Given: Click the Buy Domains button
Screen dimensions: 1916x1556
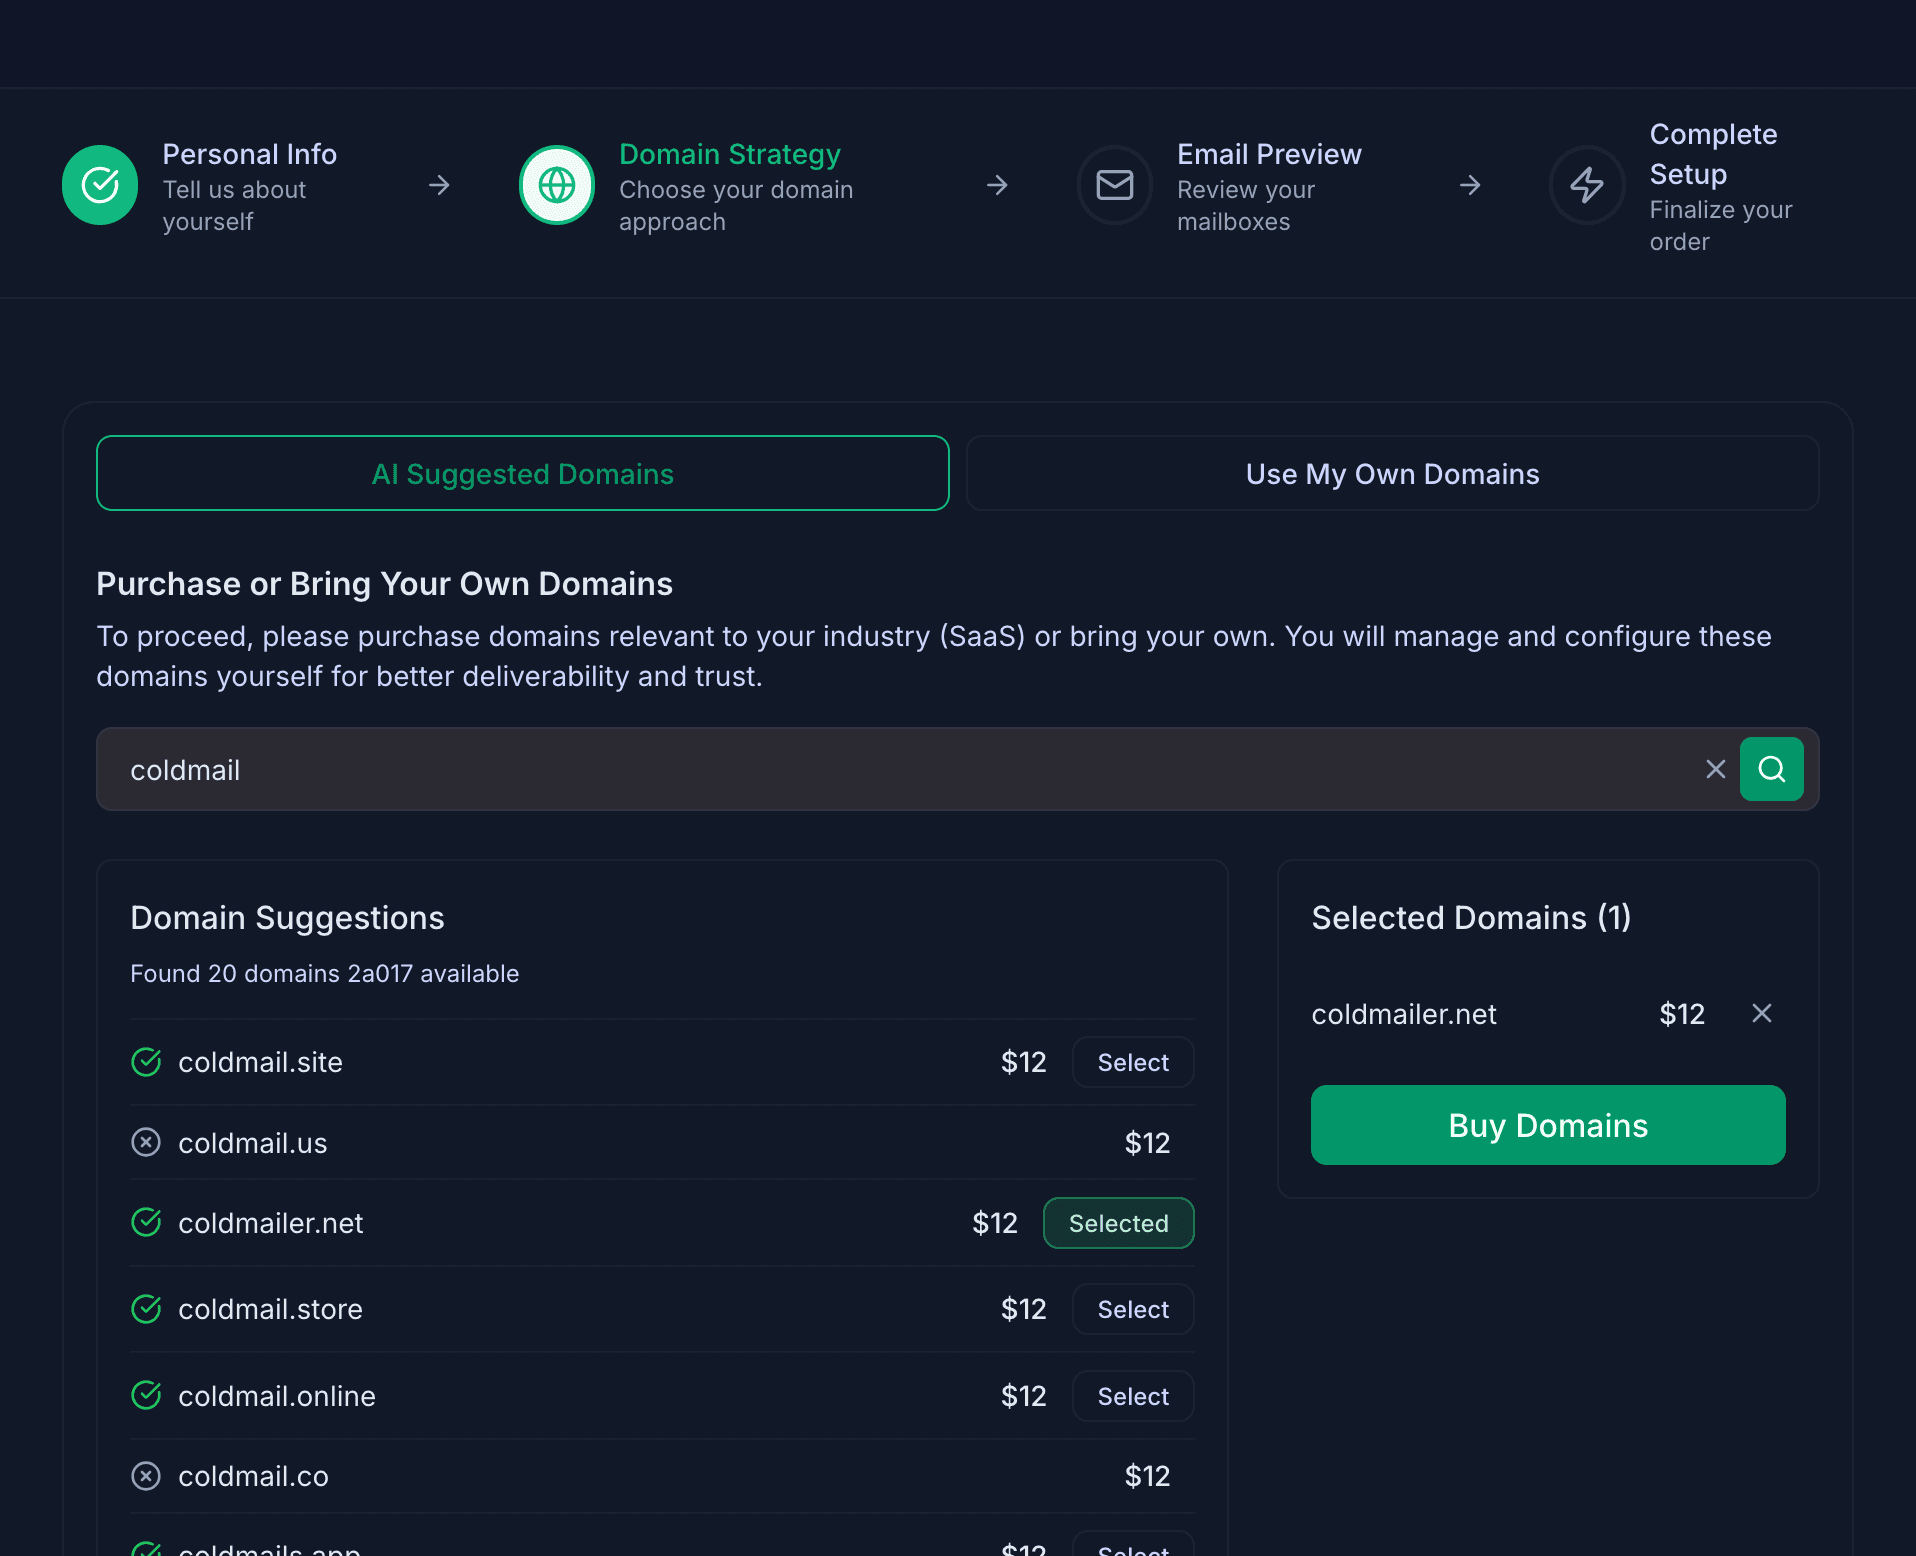Looking at the screenshot, I should pyautogui.click(x=1548, y=1125).
